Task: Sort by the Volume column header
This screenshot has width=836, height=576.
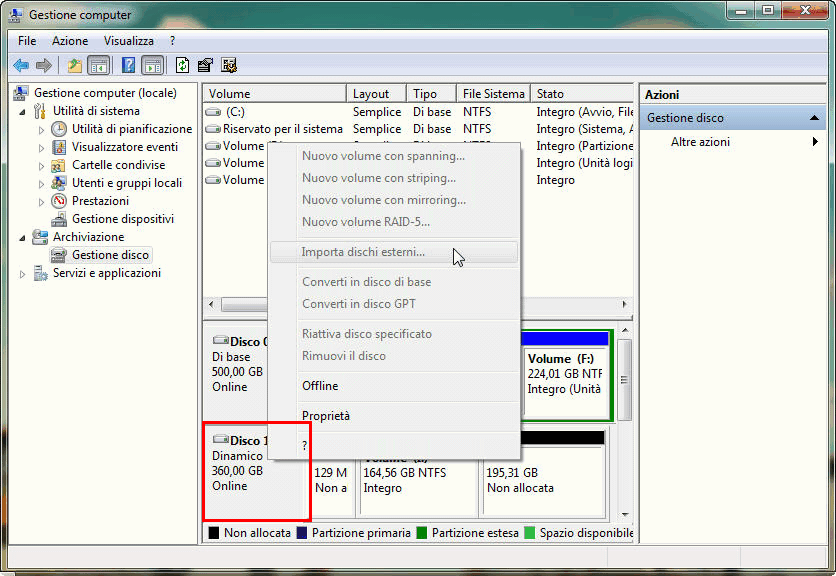Action: point(274,94)
